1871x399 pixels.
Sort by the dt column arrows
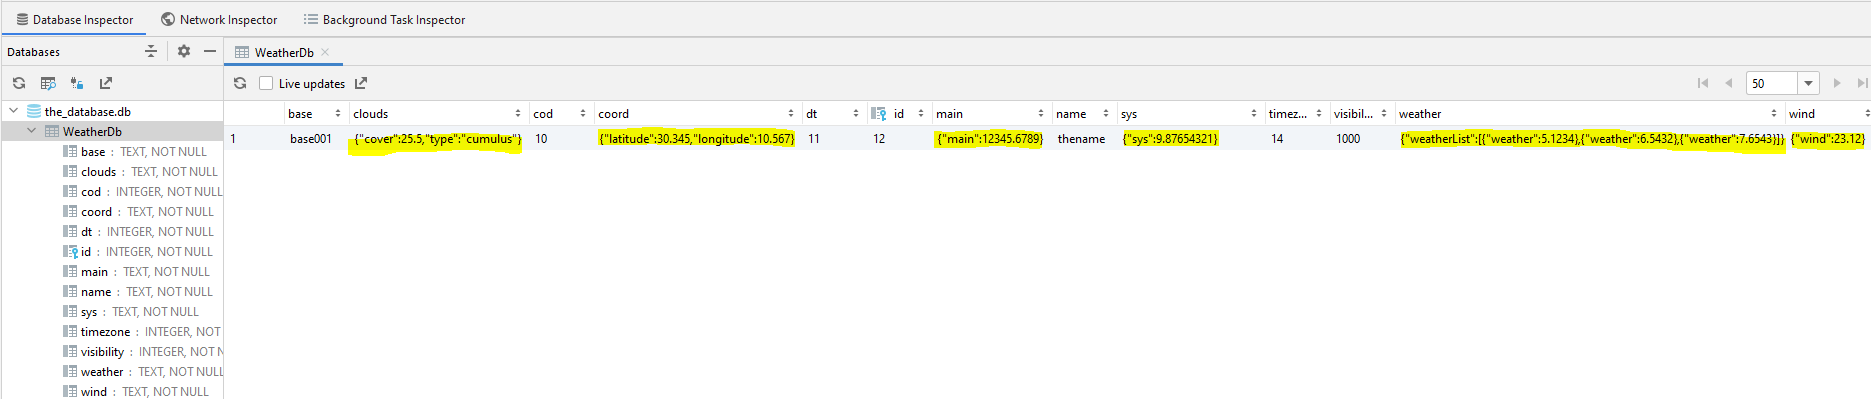coord(856,114)
